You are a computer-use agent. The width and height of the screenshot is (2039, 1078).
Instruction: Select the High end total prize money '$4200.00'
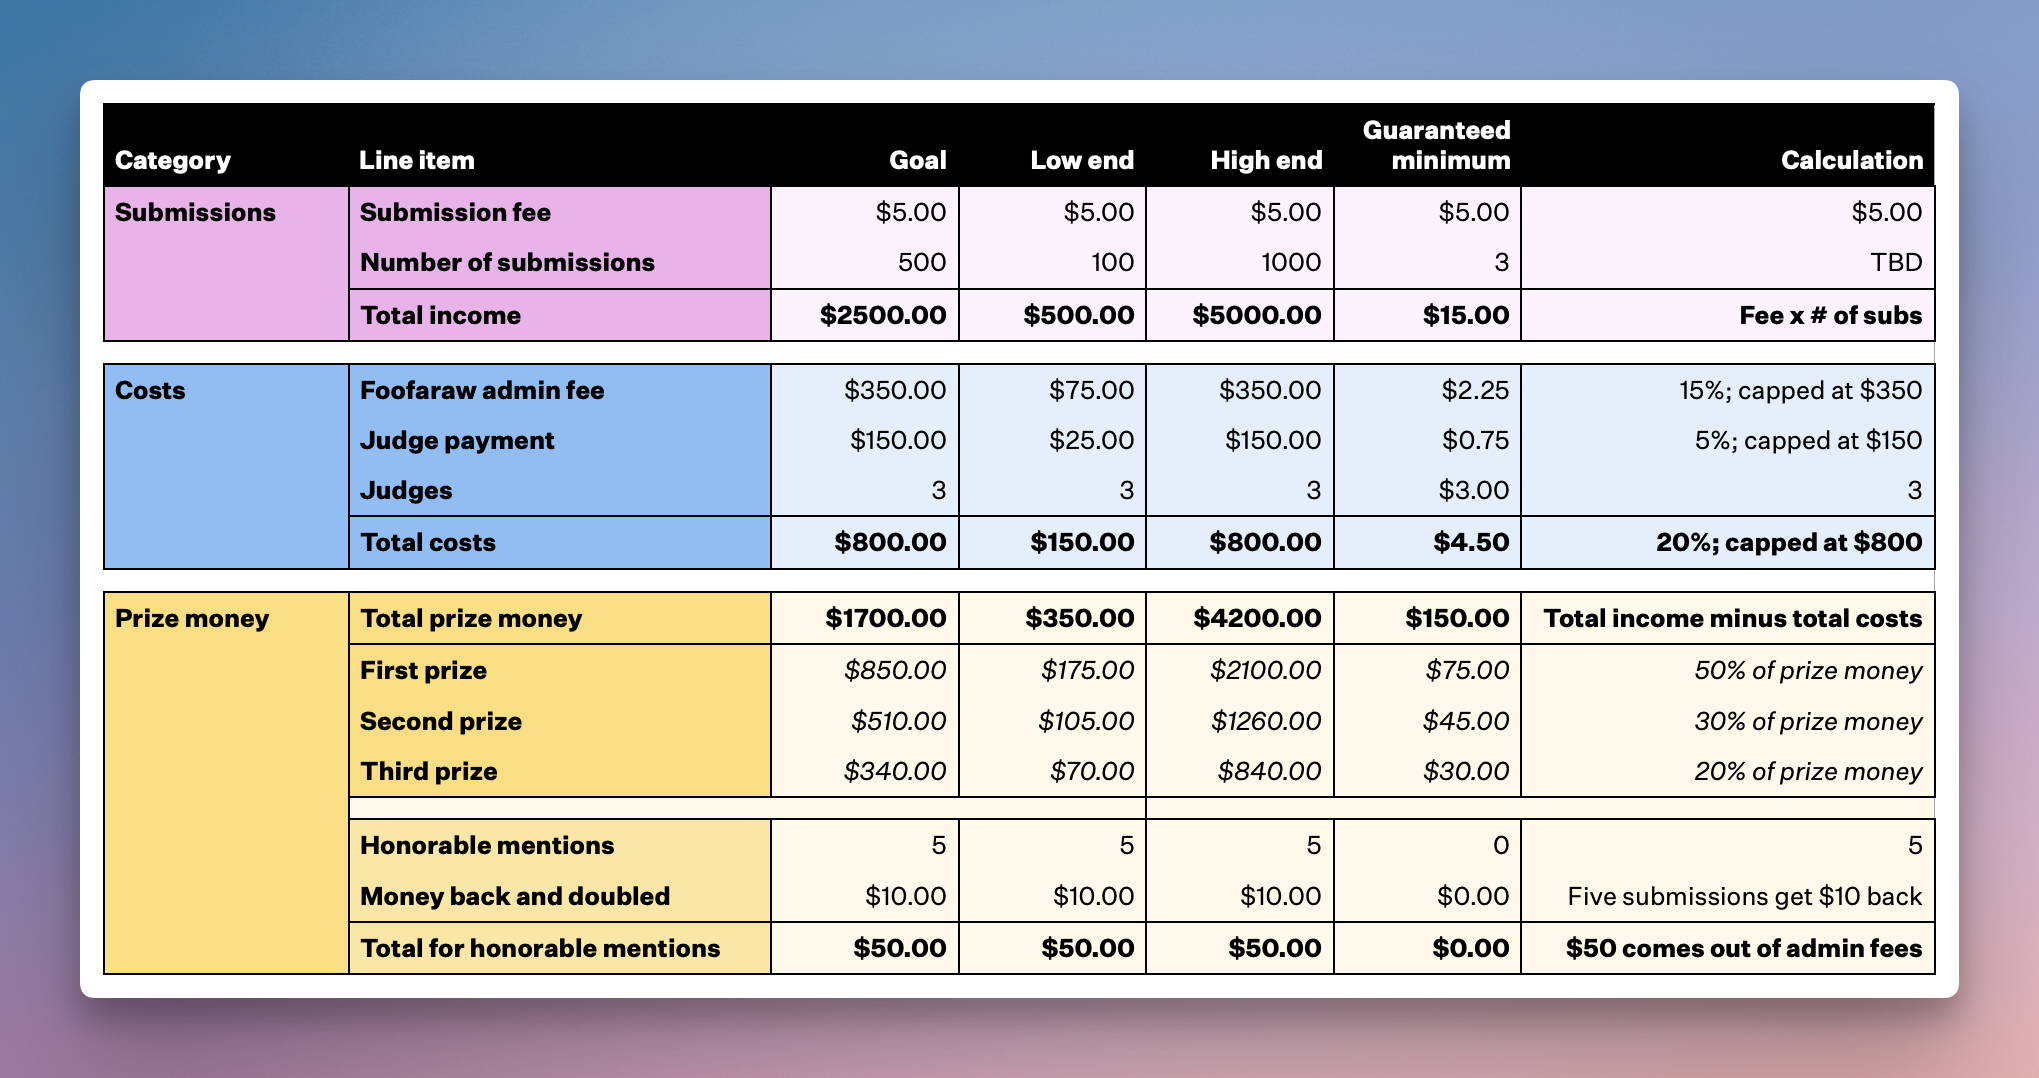(1257, 618)
